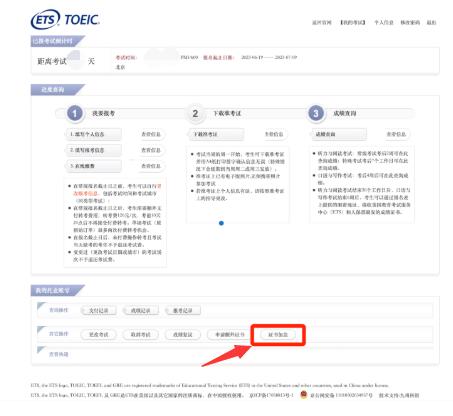Click the 取消考试 button
Viewport: 453px width, 416px height.
click(x=141, y=334)
